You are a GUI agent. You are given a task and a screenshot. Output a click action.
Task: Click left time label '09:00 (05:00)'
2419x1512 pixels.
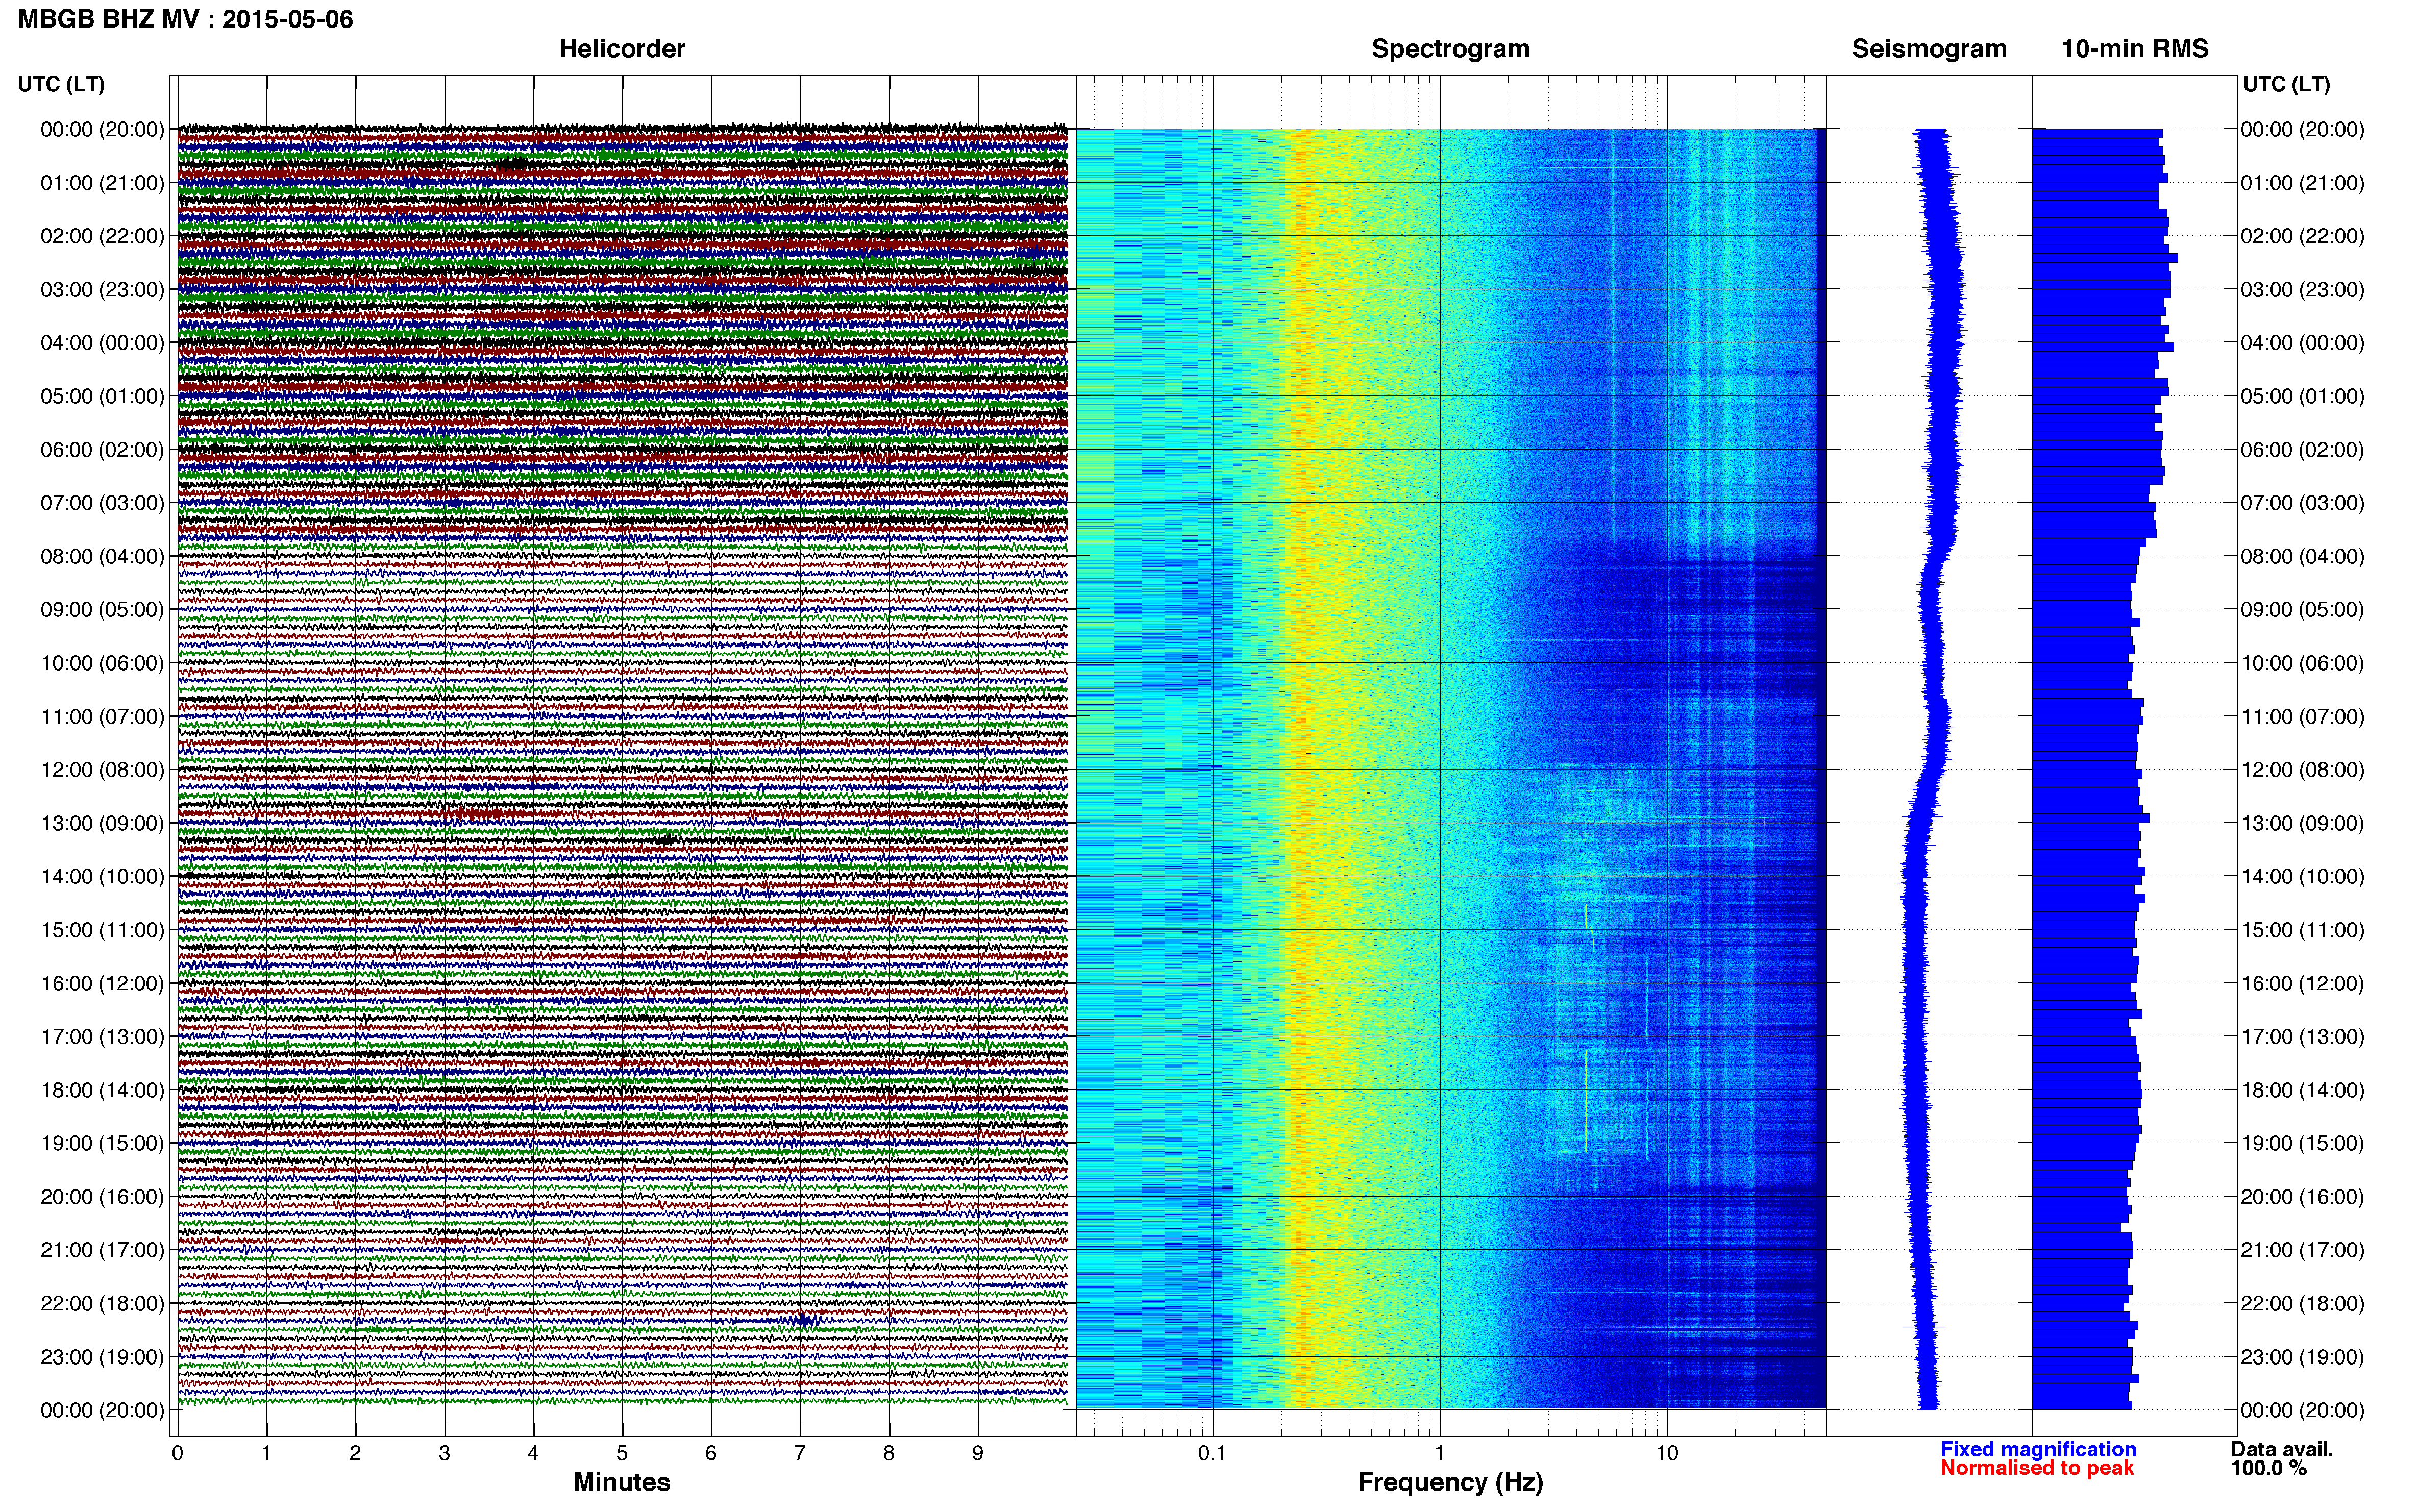(x=102, y=609)
